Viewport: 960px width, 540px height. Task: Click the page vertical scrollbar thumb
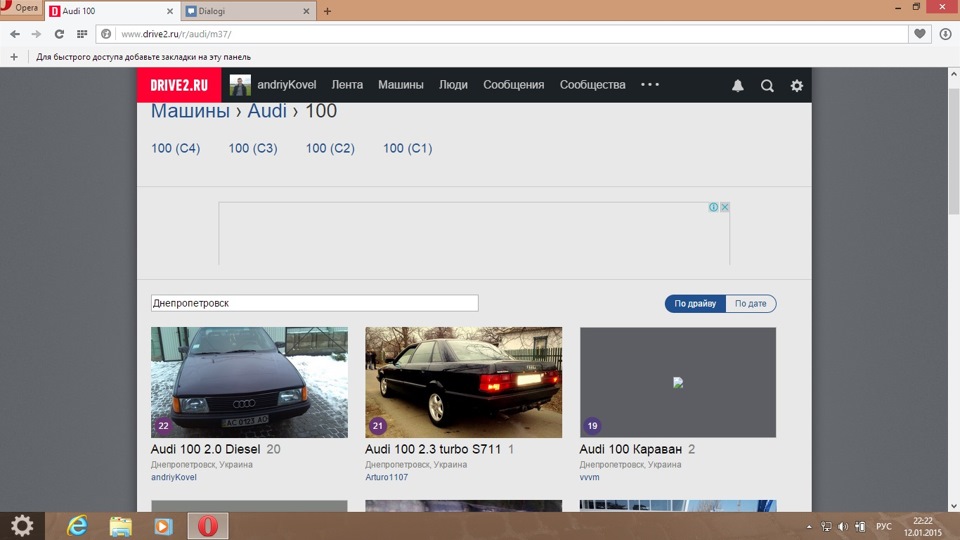point(954,151)
